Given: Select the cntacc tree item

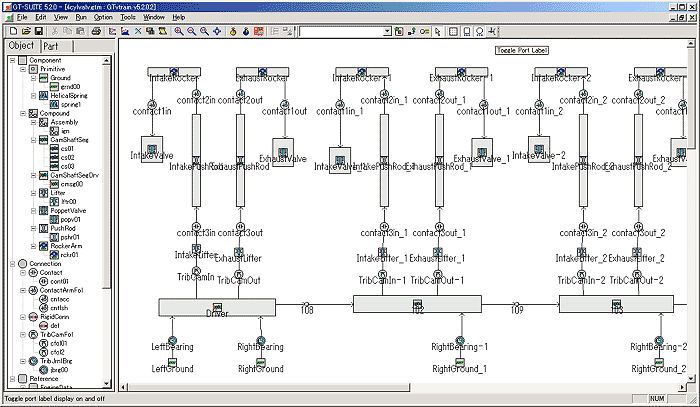Looking at the screenshot, I should click(x=59, y=299).
